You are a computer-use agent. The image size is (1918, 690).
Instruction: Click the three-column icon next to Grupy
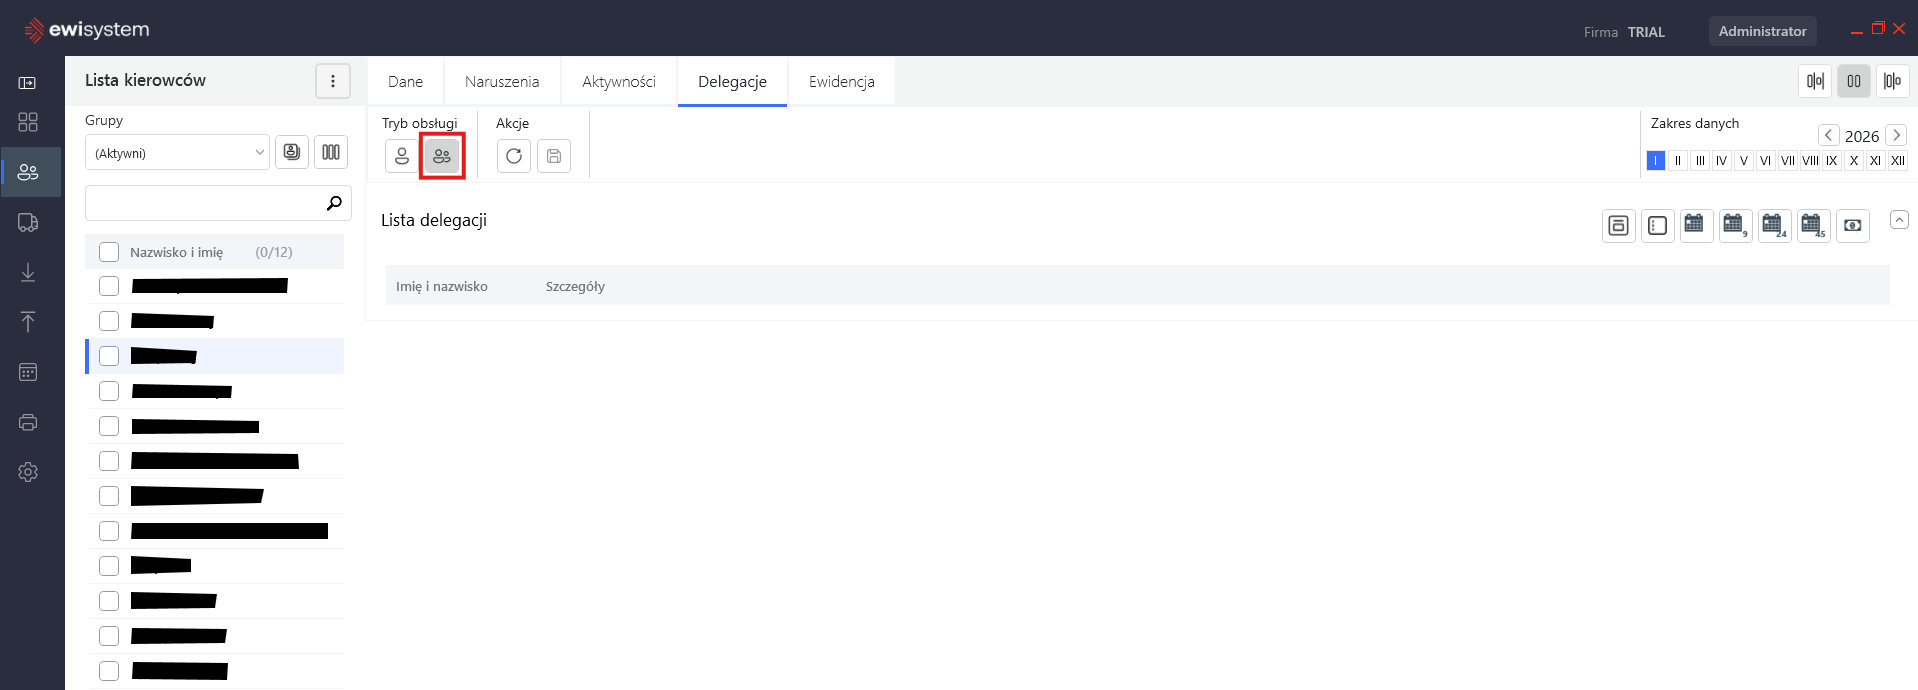tap(331, 152)
